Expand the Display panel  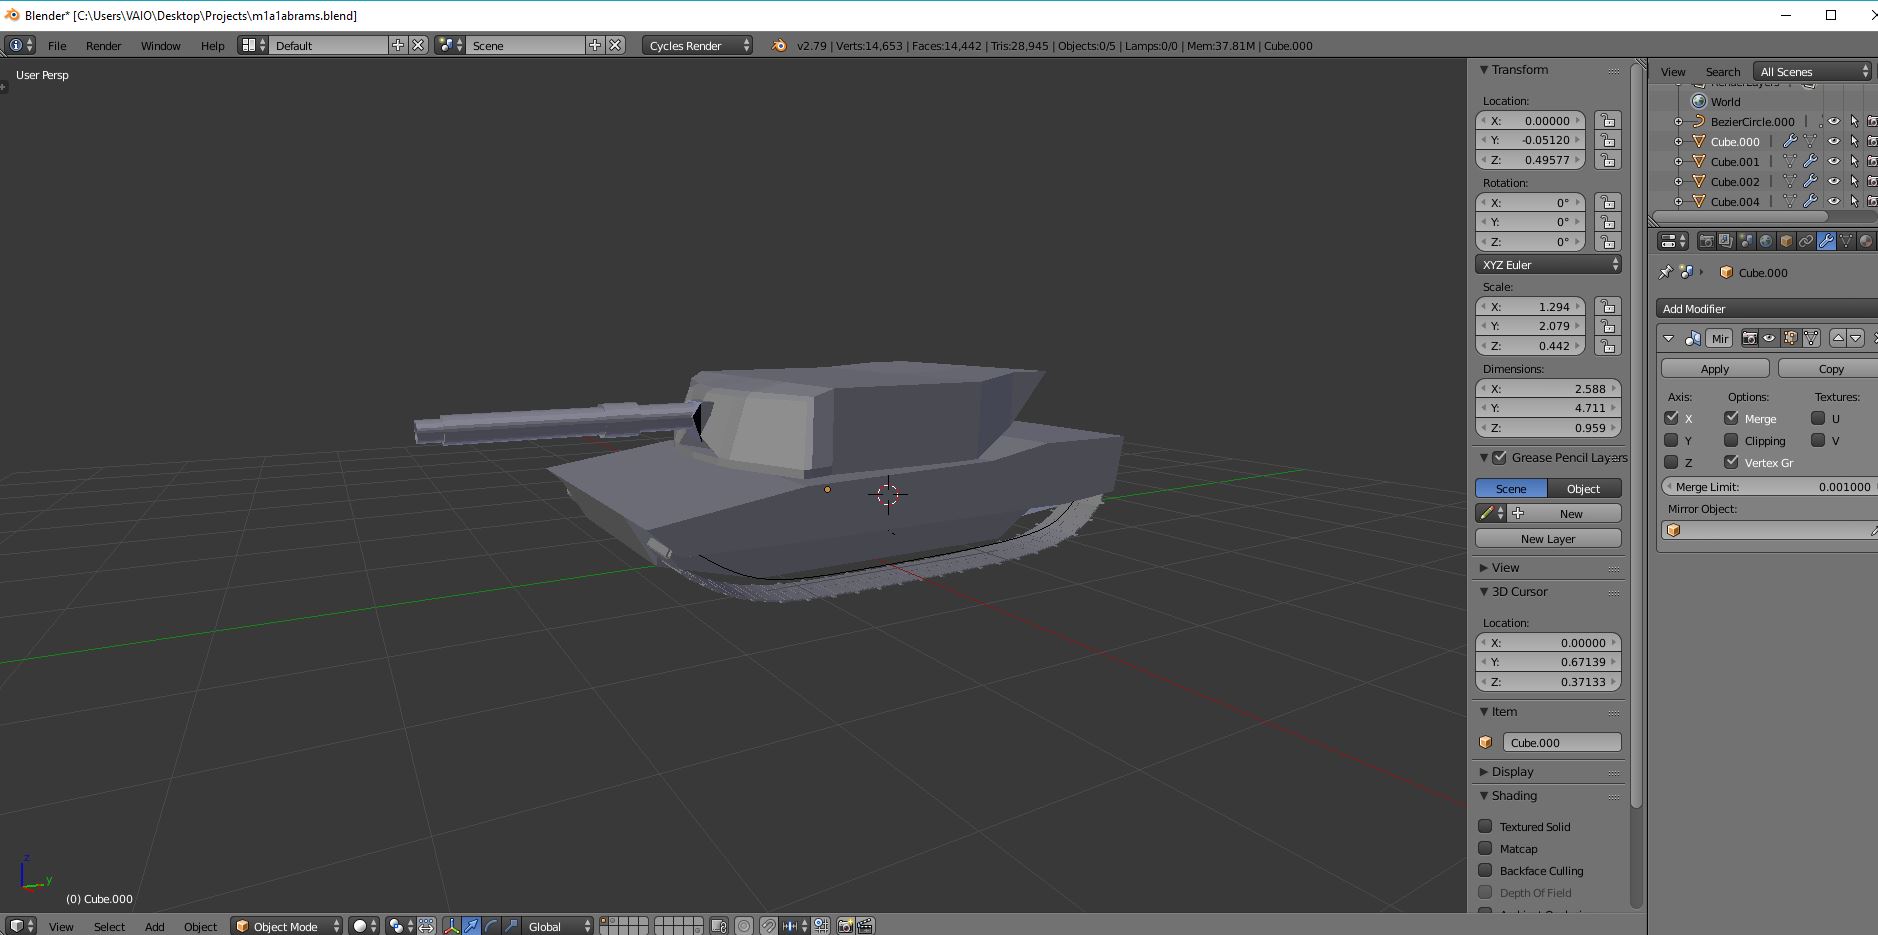pyautogui.click(x=1484, y=772)
